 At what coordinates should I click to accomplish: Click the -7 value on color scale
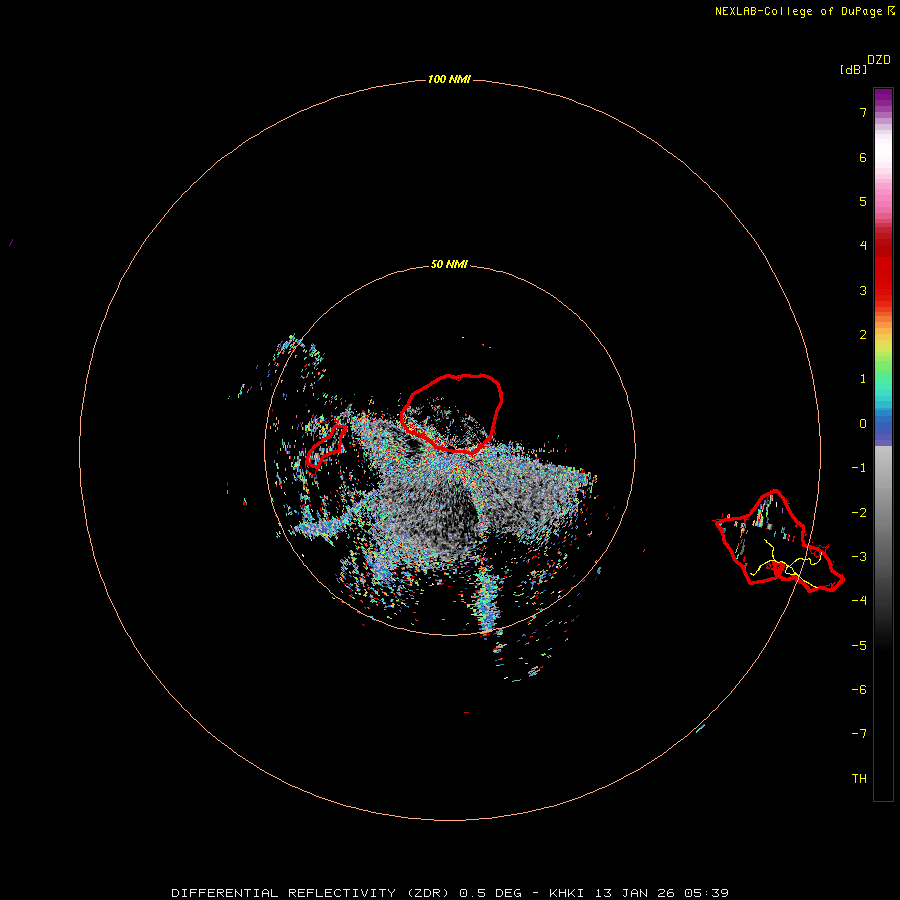click(859, 734)
